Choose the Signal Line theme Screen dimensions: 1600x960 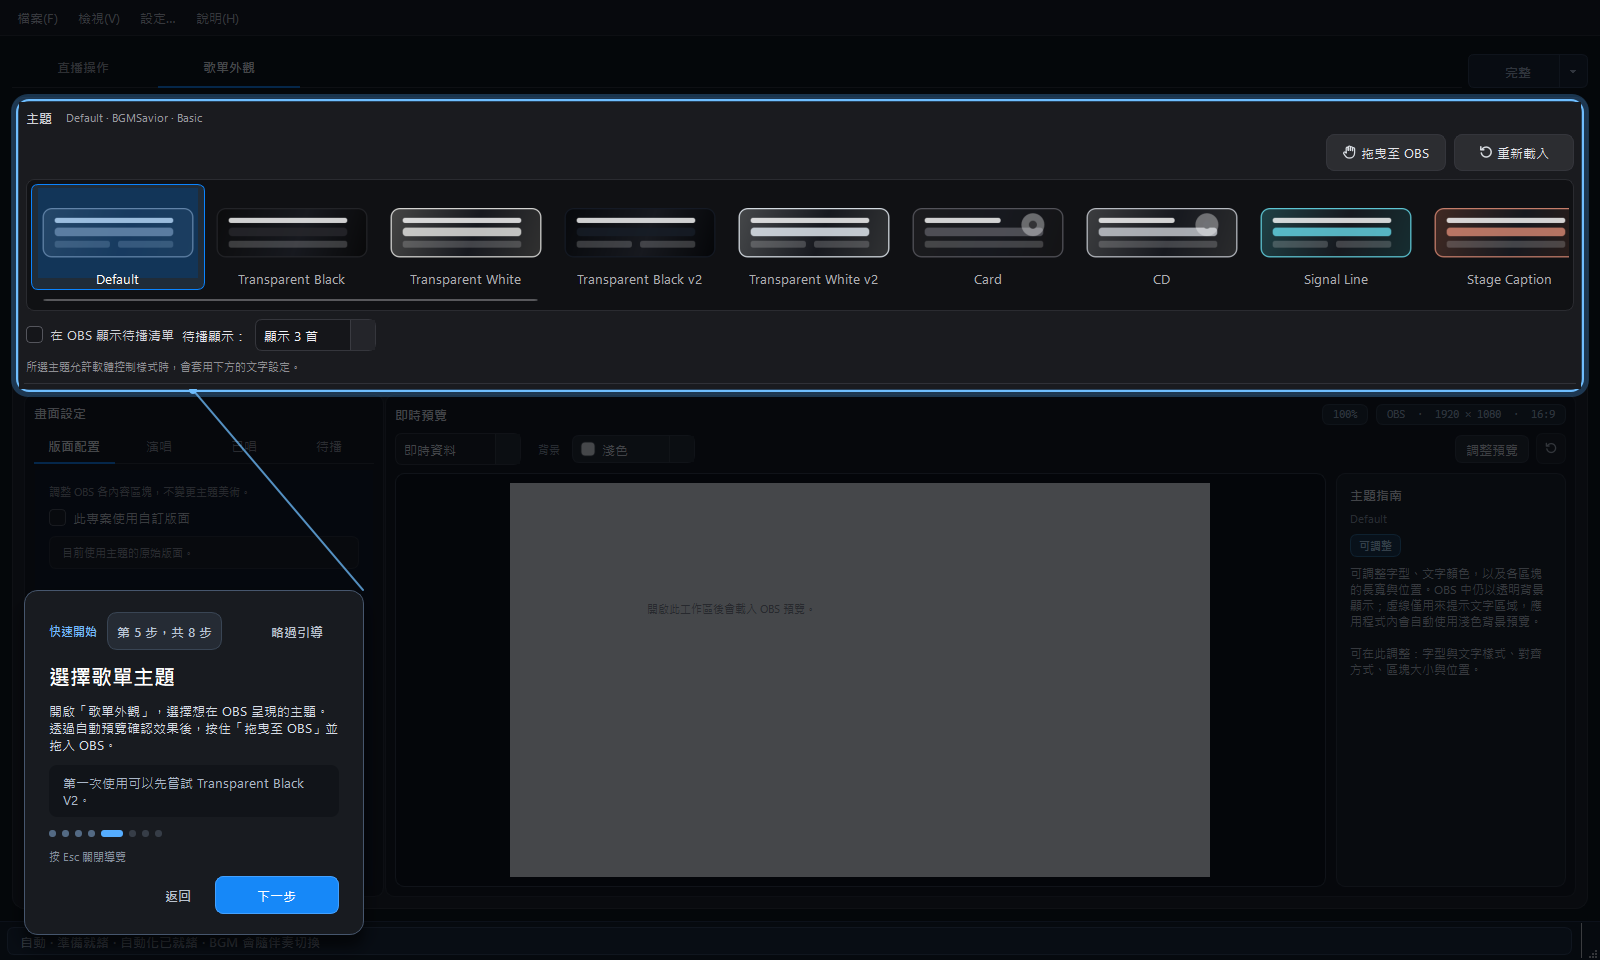[1335, 237]
